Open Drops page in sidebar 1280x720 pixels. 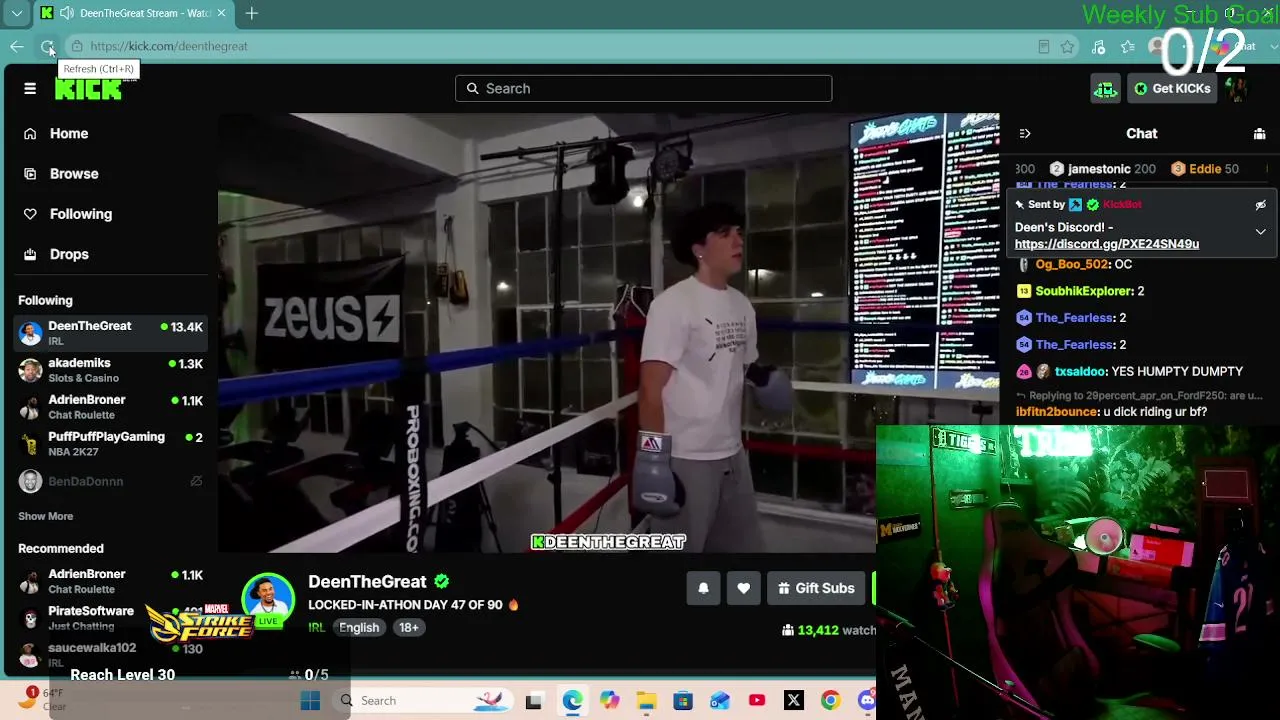tap(69, 254)
